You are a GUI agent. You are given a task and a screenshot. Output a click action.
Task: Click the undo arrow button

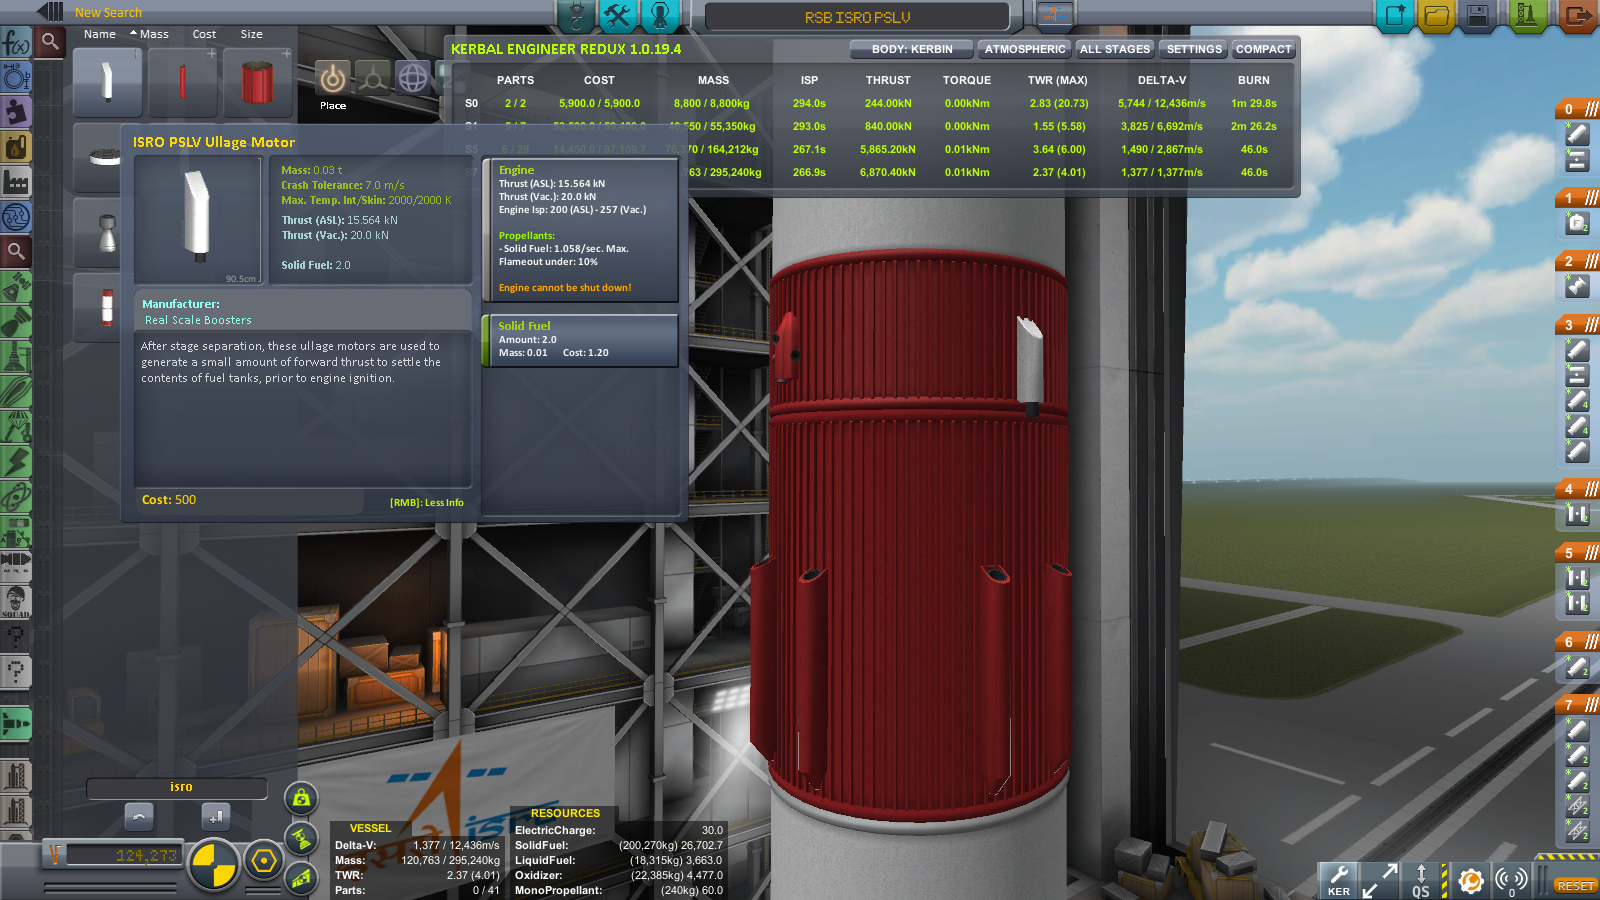pyautogui.click(x=139, y=816)
